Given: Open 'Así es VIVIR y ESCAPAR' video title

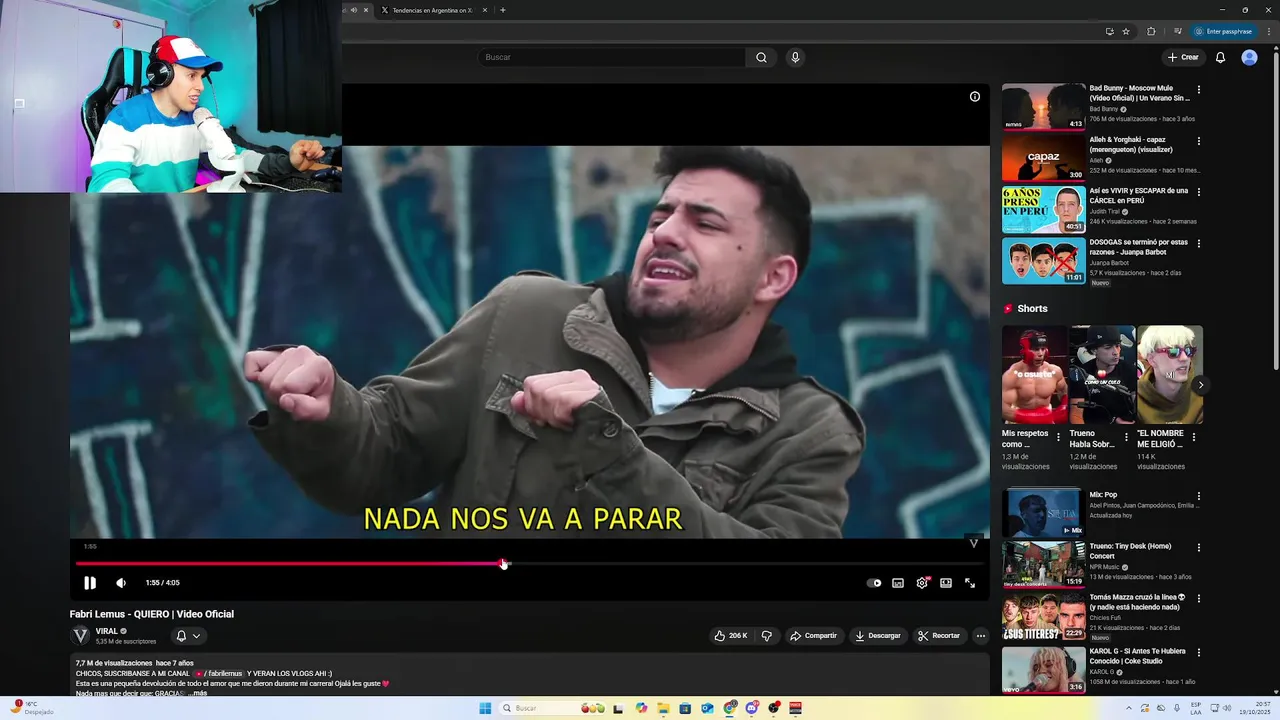Looking at the screenshot, I should tap(1139, 196).
